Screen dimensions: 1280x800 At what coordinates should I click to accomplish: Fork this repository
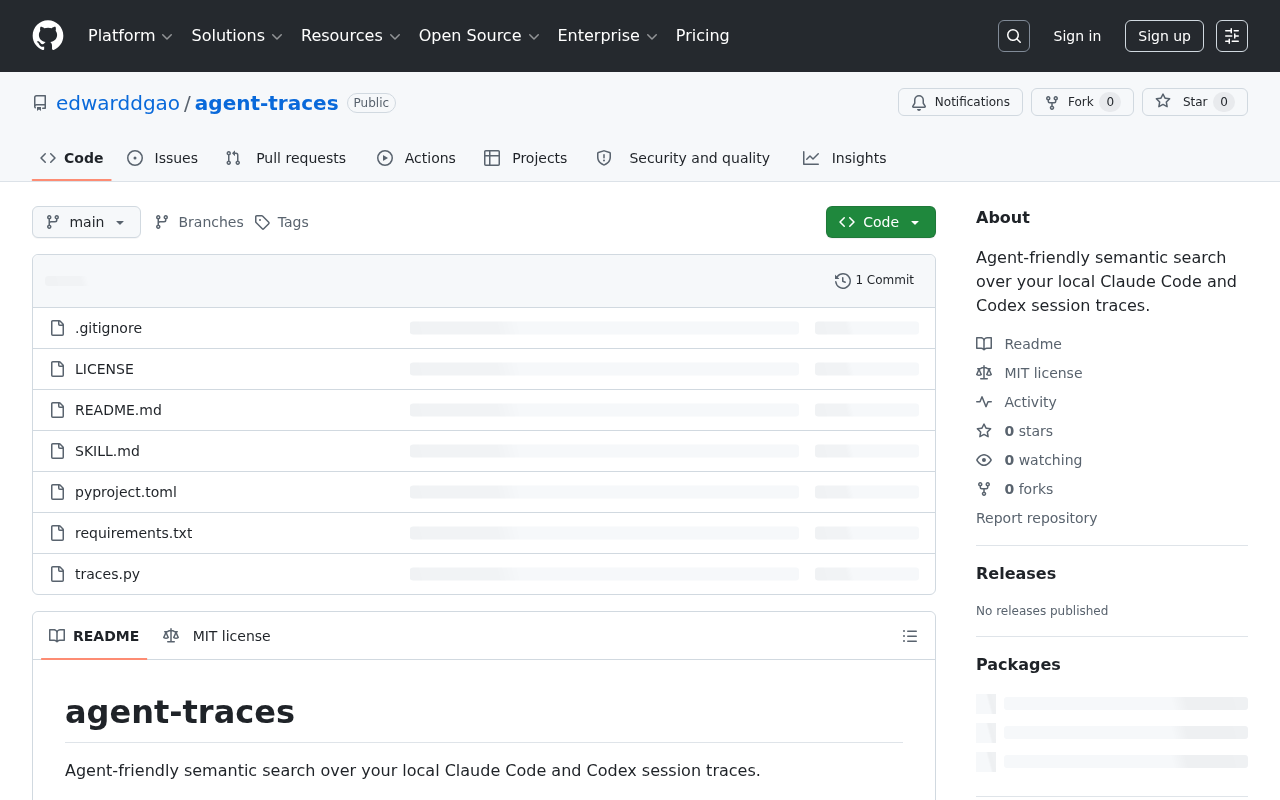pos(1082,102)
